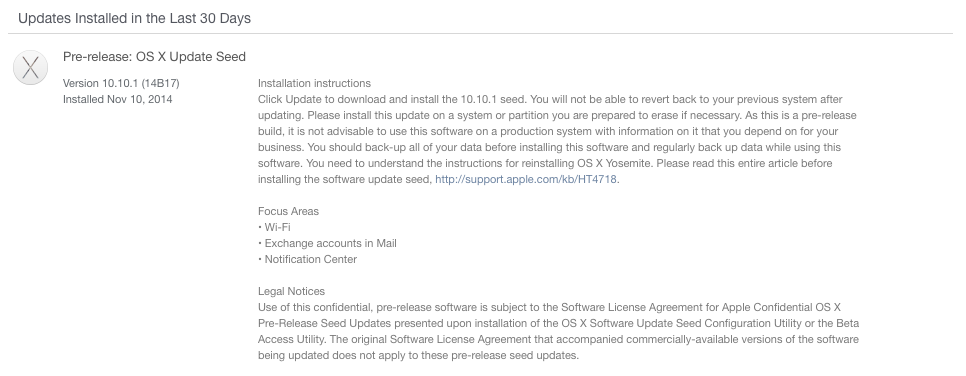
Task: Click the Version 10.10.1 (14B17) text
Action: (121, 83)
